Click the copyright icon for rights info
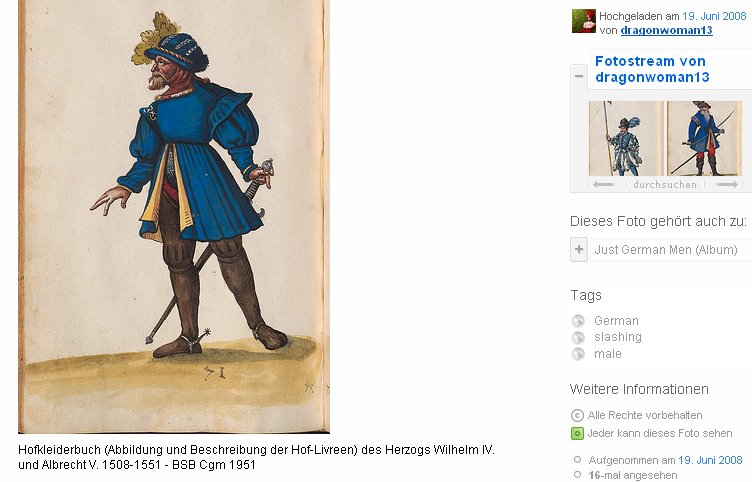 pyautogui.click(x=577, y=415)
